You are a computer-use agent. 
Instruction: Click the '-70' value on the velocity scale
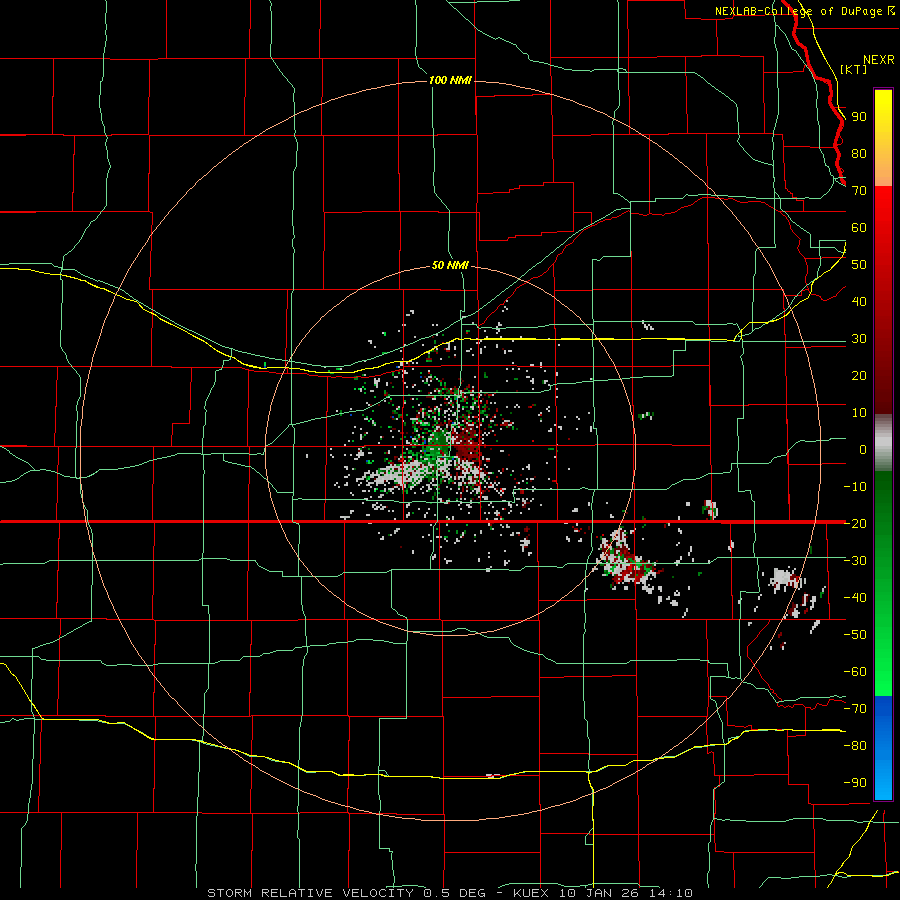(855, 709)
